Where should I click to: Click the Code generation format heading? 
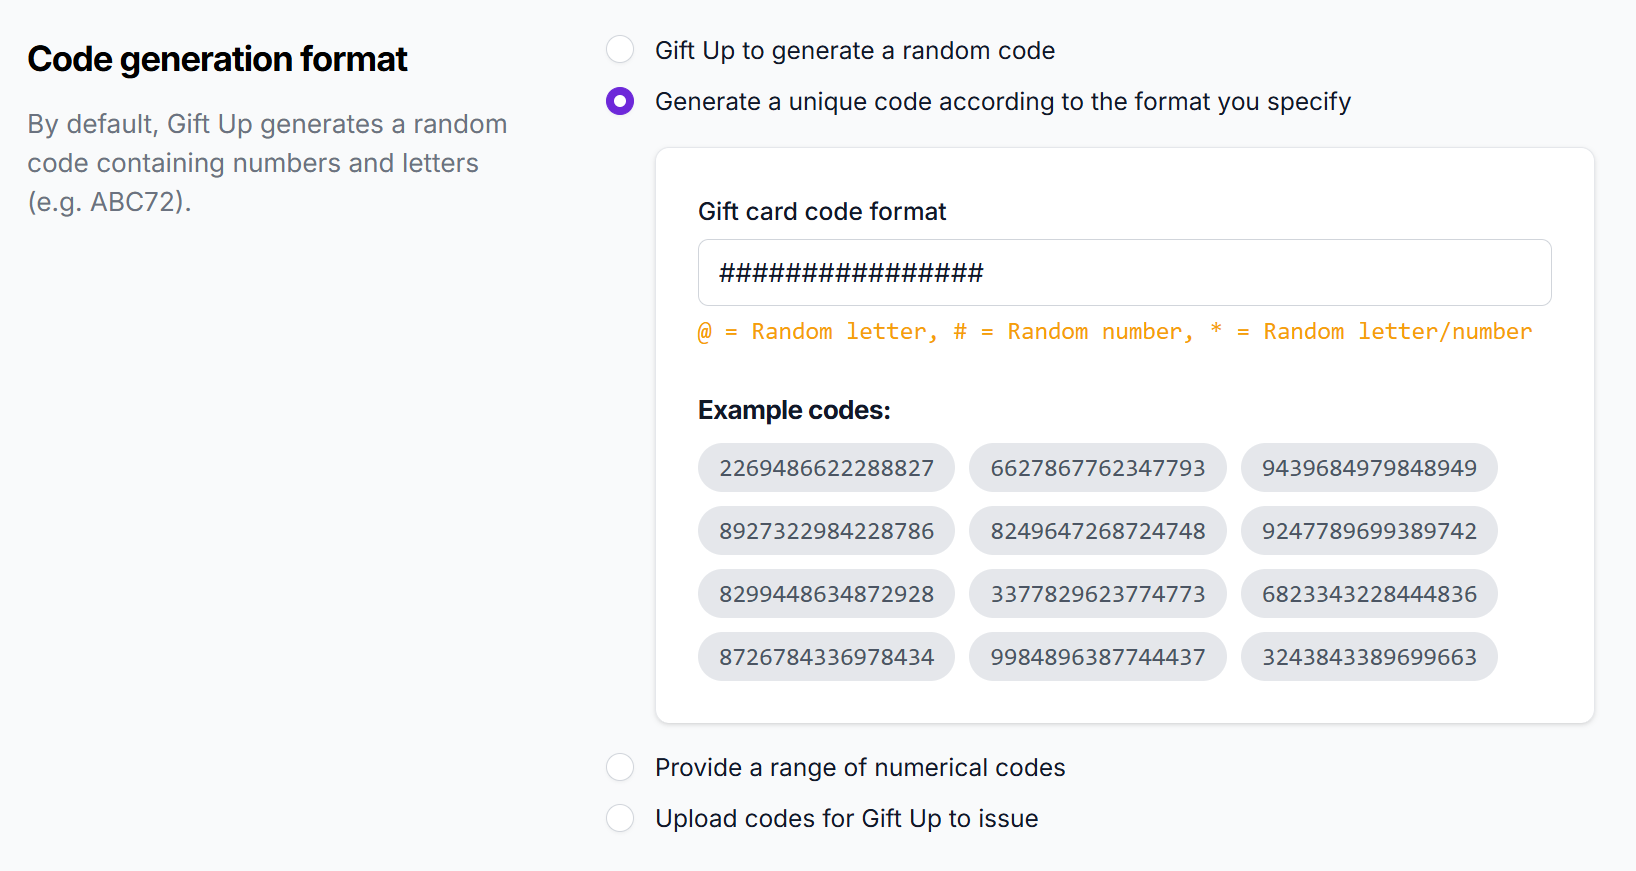coord(217,59)
